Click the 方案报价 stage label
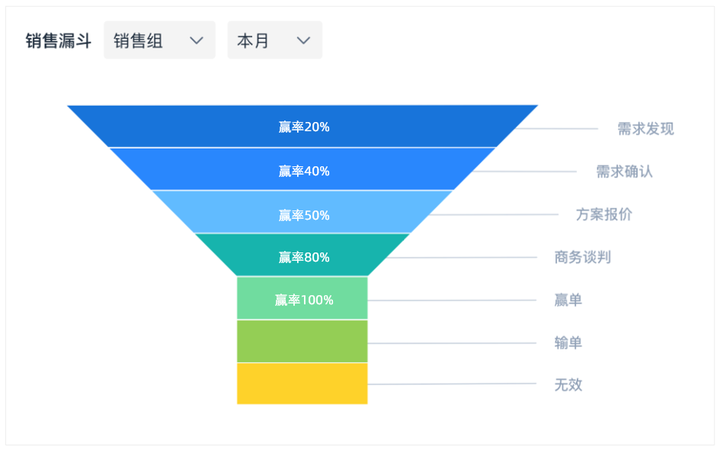Viewport: 720px width, 450px height. pos(604,214)
